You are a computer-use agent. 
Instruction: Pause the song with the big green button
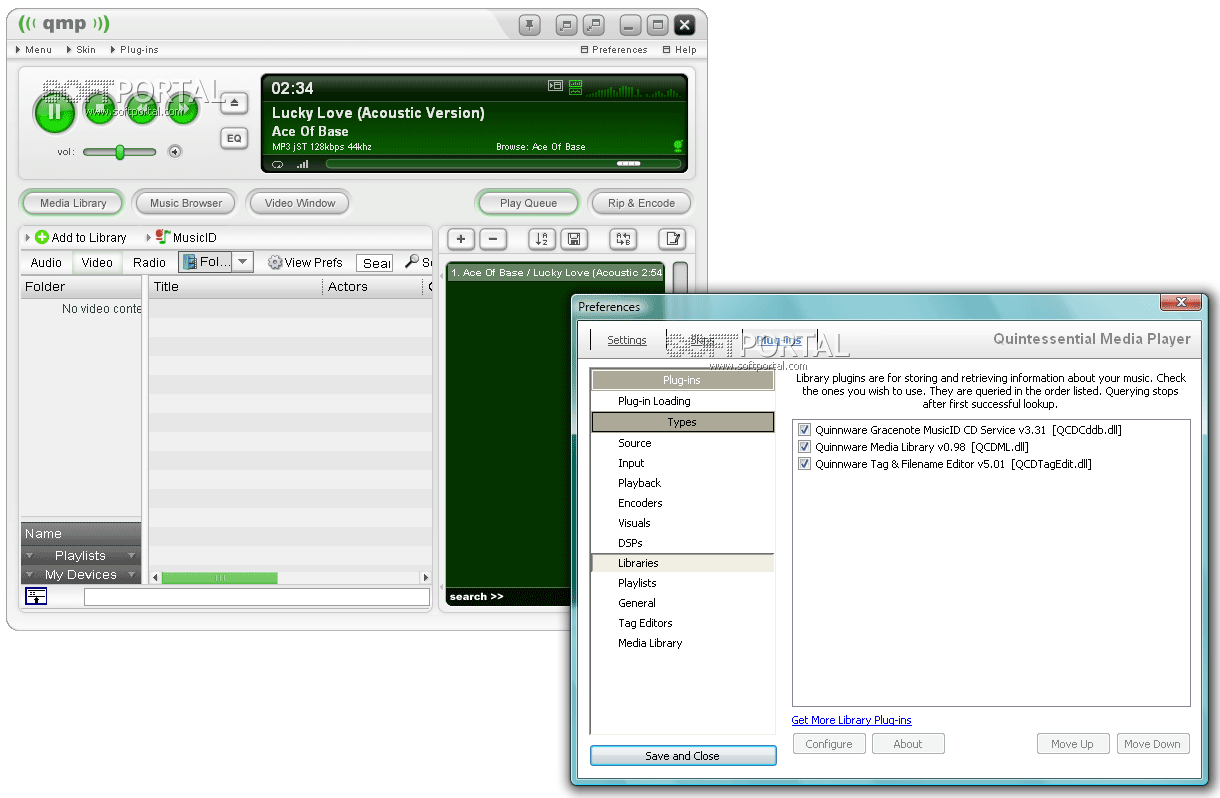coord(54,112)
